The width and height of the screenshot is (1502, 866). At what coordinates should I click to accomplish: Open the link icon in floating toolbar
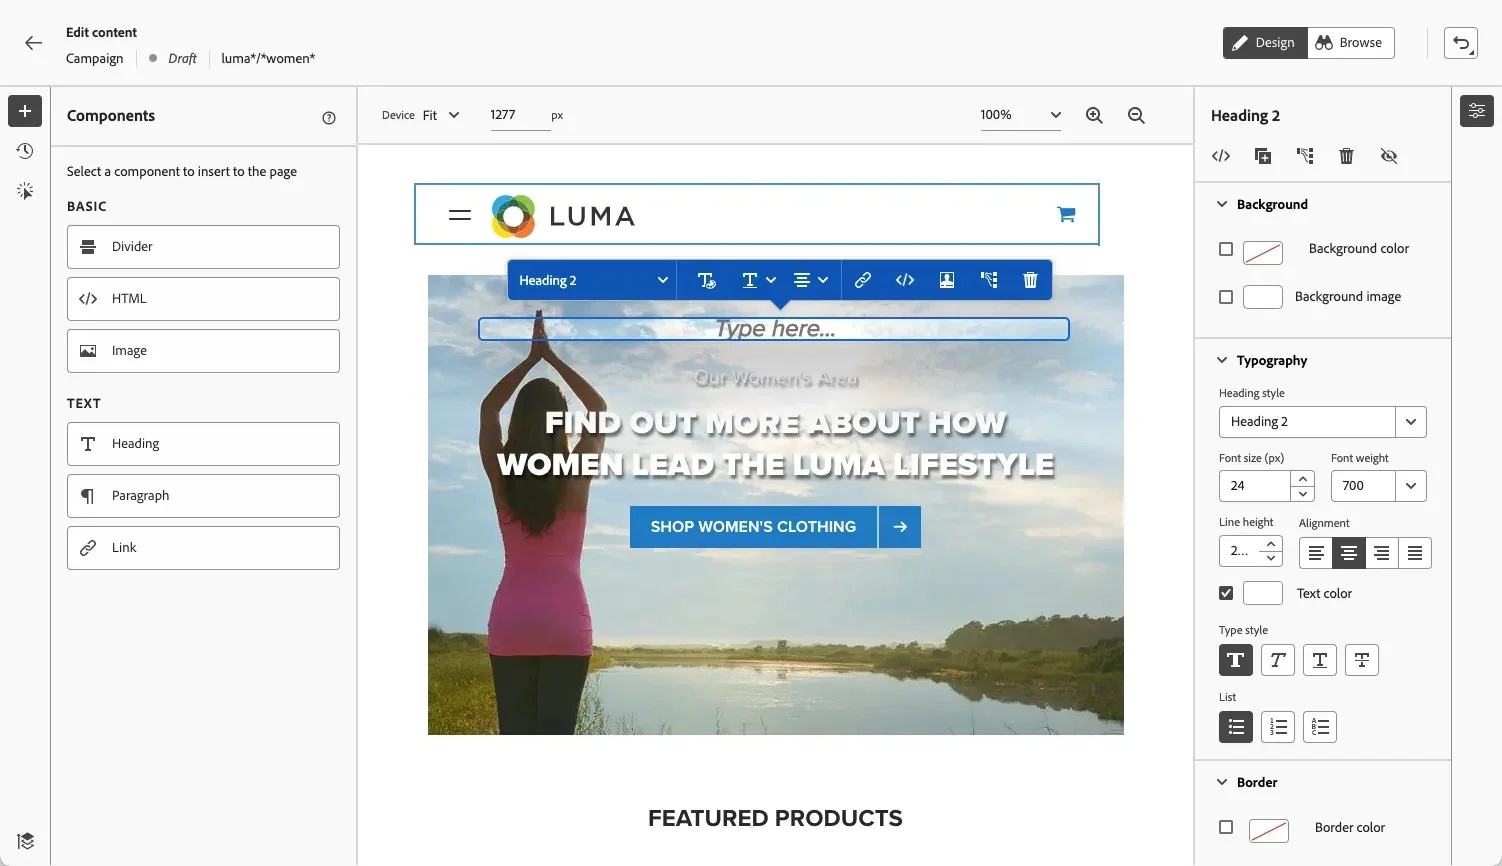coord(862,280)
